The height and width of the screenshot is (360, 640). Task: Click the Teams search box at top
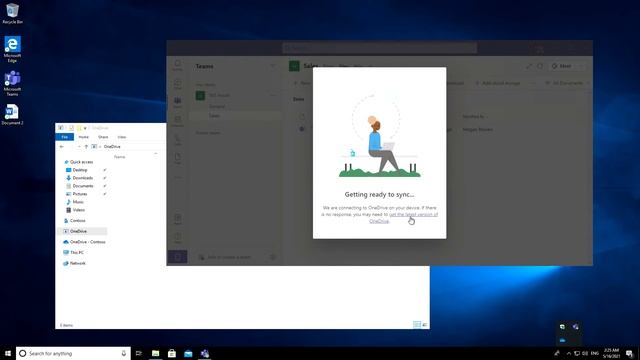[x=380, y=48]
